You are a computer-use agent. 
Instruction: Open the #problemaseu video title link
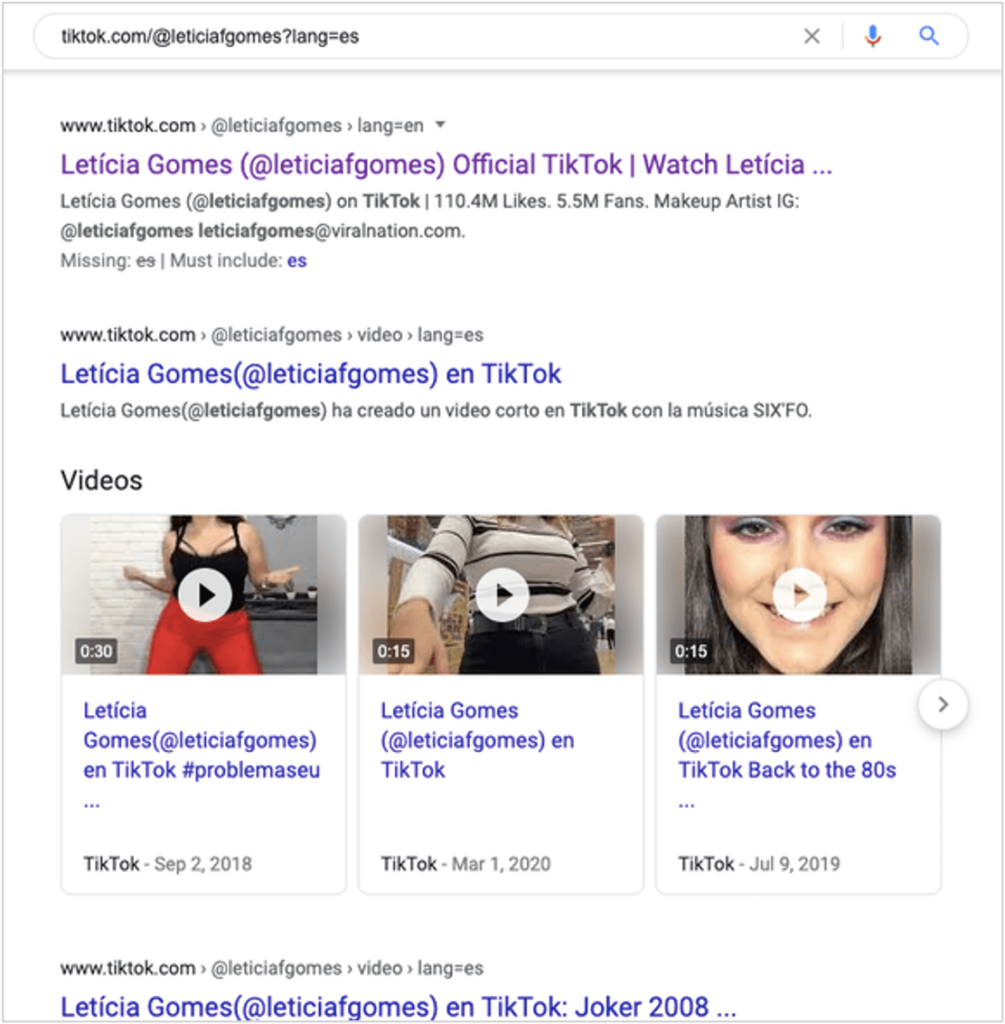[x=202, y=755]
